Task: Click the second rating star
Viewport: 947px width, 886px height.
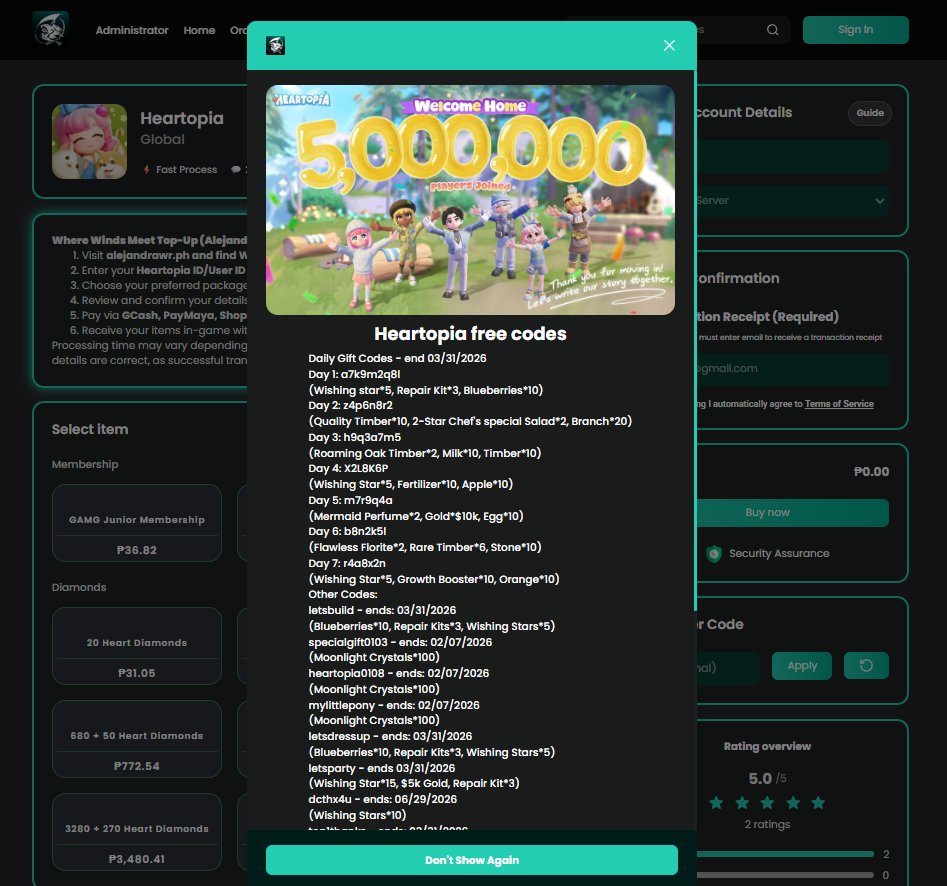Action: [742, 803]
